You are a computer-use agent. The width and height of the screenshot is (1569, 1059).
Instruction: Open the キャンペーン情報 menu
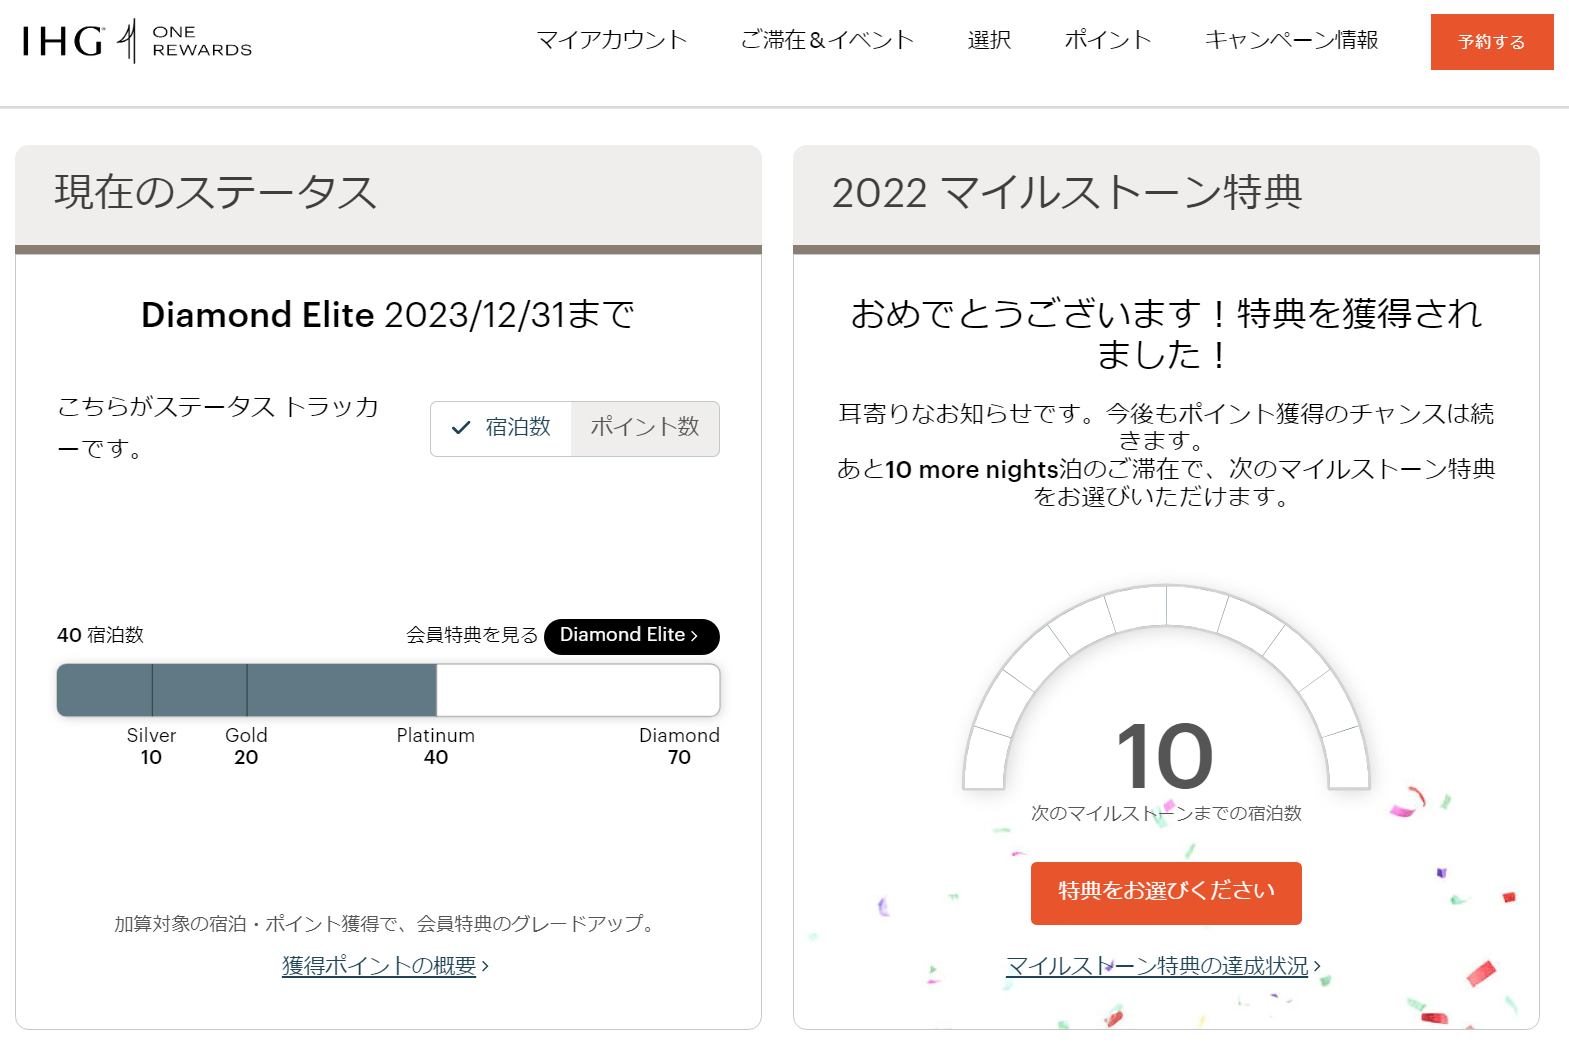[x=1291, y=40]
